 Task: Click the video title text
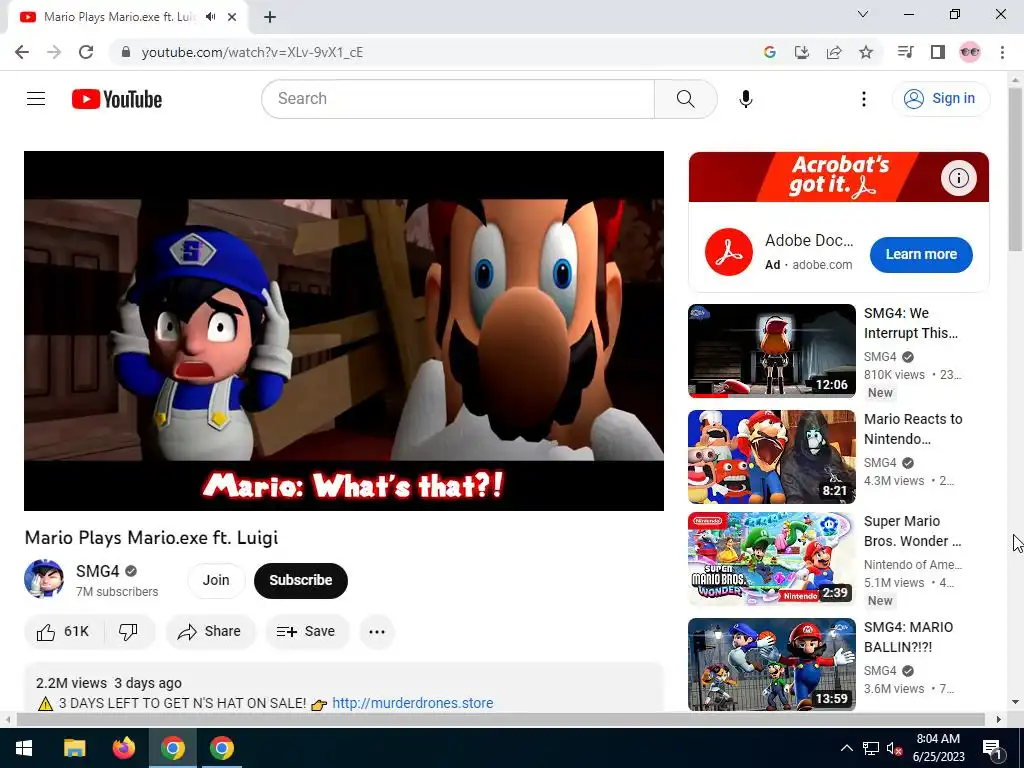(152, 537)
